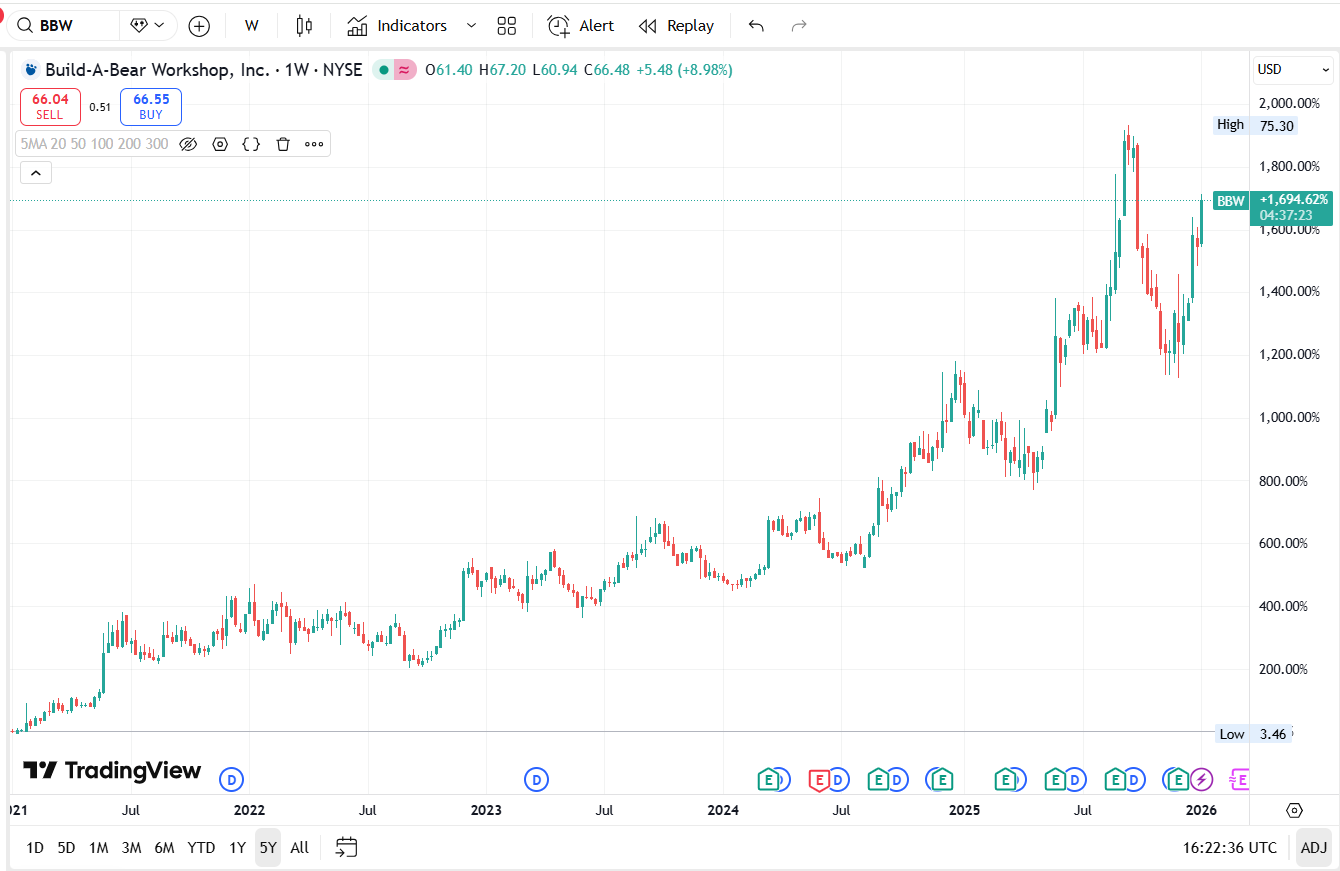Select the 5Y time range
The height and width of the screenshot is (871, 1340).
click(268, 848)
